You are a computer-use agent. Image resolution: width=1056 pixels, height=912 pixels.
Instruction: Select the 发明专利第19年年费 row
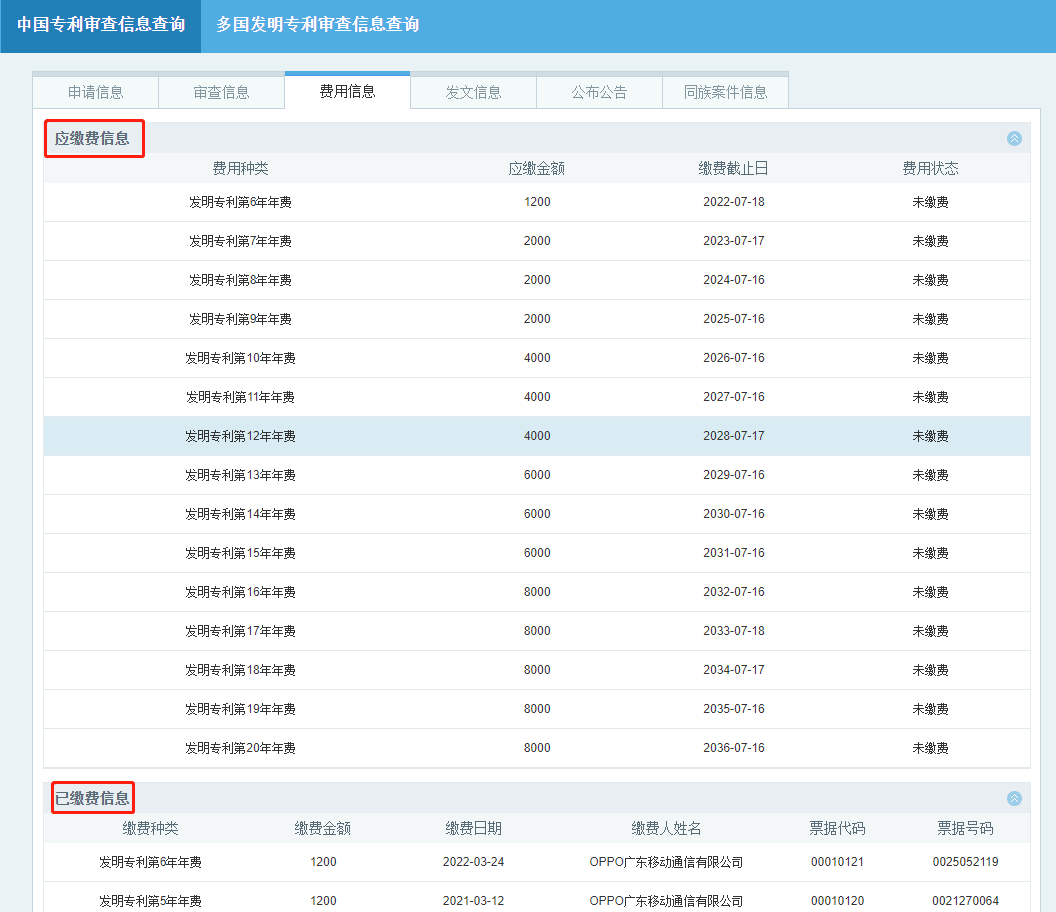(x=537, y=710)
